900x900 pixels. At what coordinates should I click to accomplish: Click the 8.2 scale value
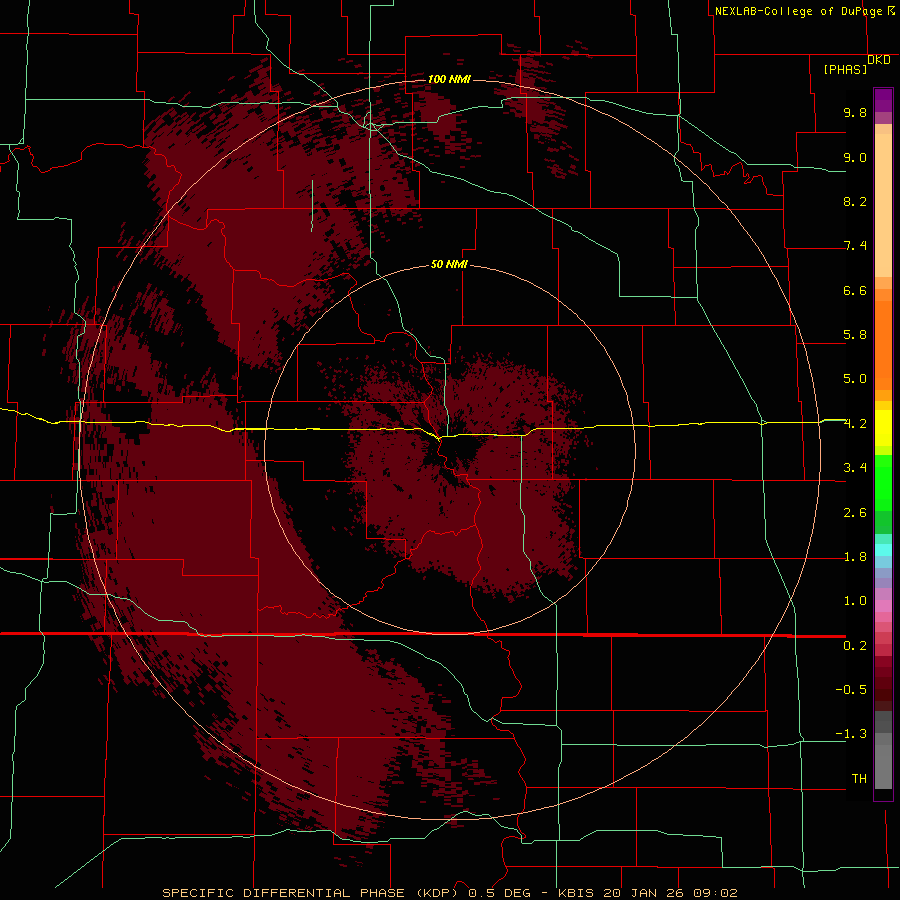[855, 201]
